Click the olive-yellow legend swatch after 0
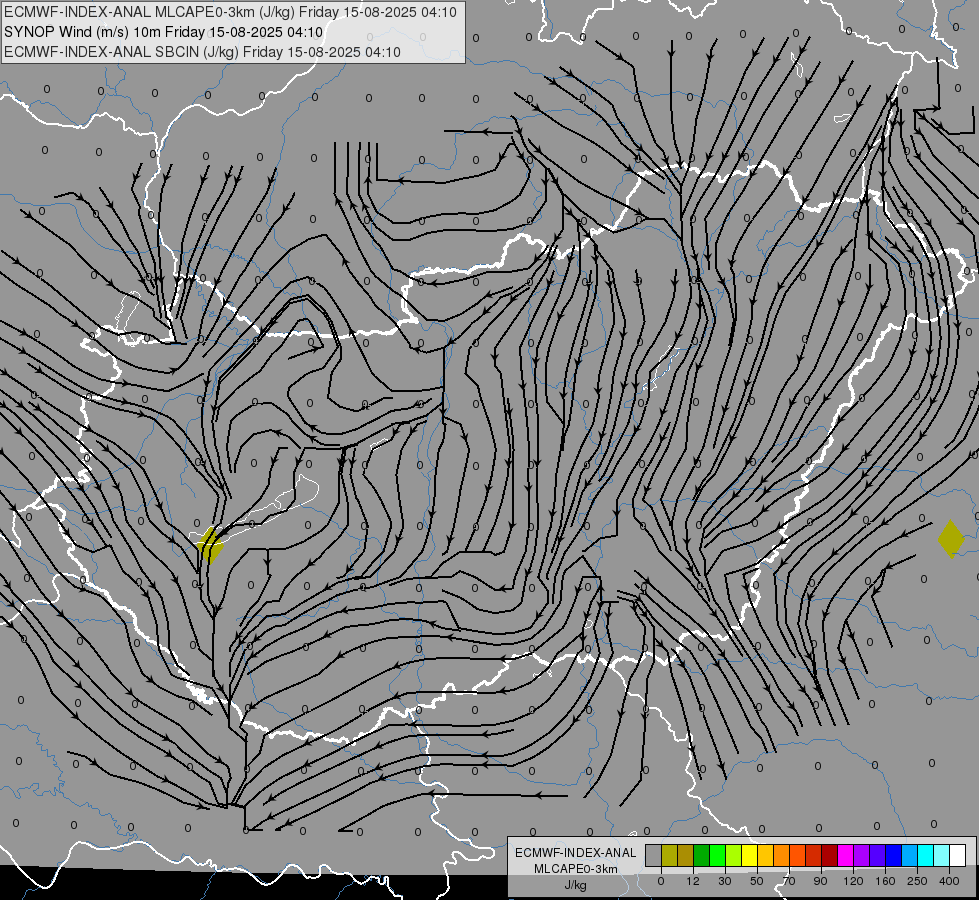The width and height of the screenshot is (979, 900). tap(669, 855)
